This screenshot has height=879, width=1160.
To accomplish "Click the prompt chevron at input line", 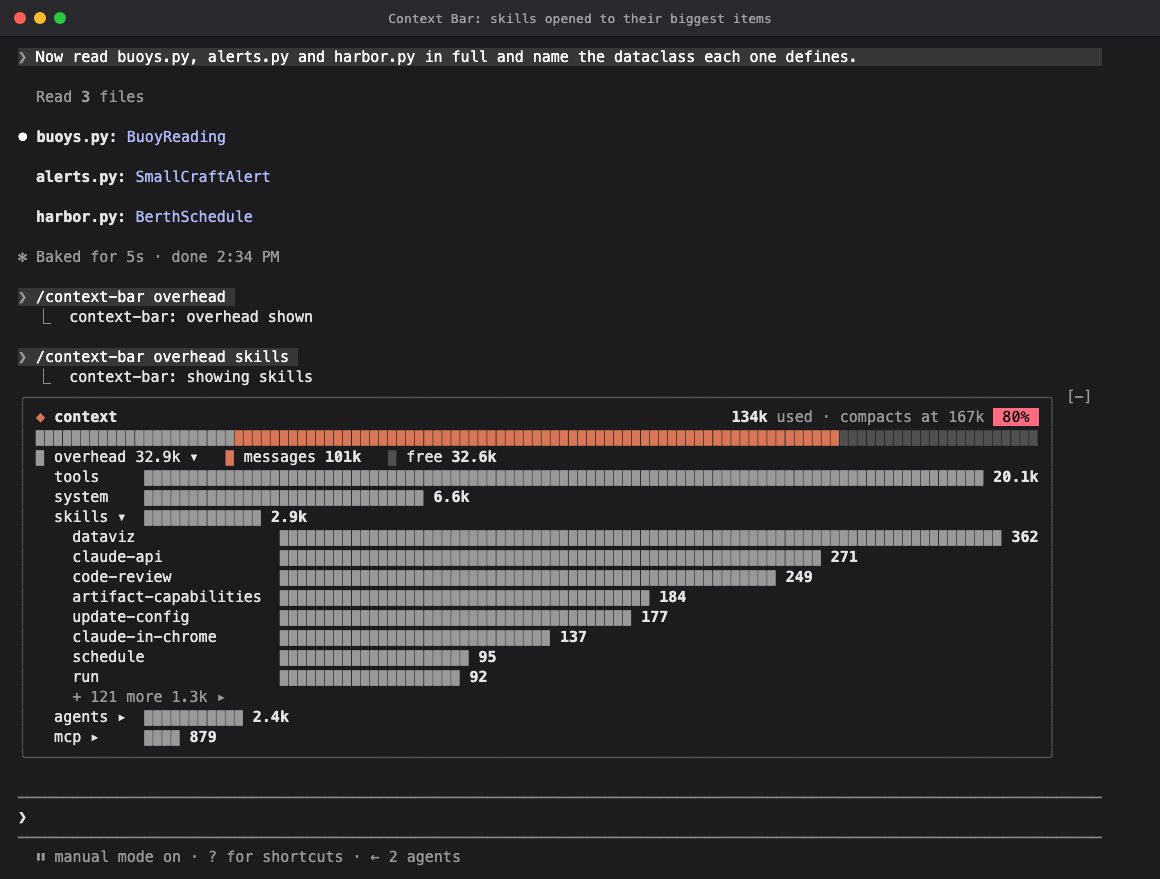I will pyautogui.click(x=22, y=817).
